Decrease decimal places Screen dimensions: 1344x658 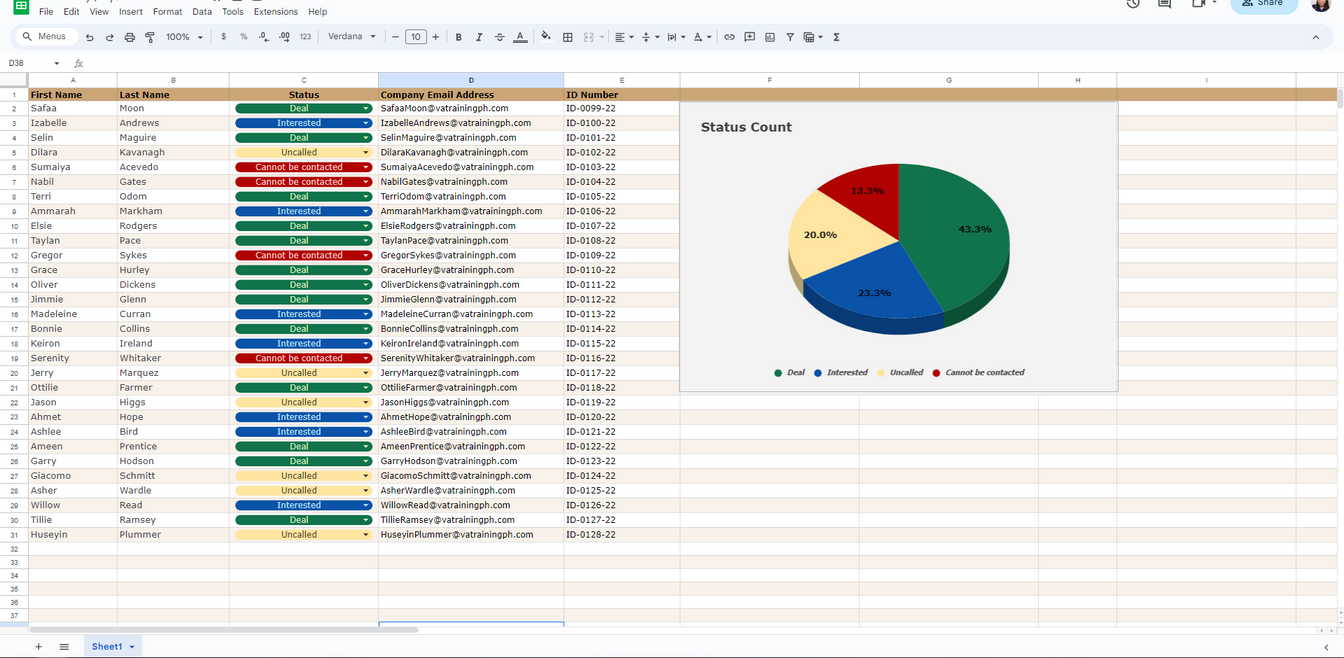click(264, 37)
